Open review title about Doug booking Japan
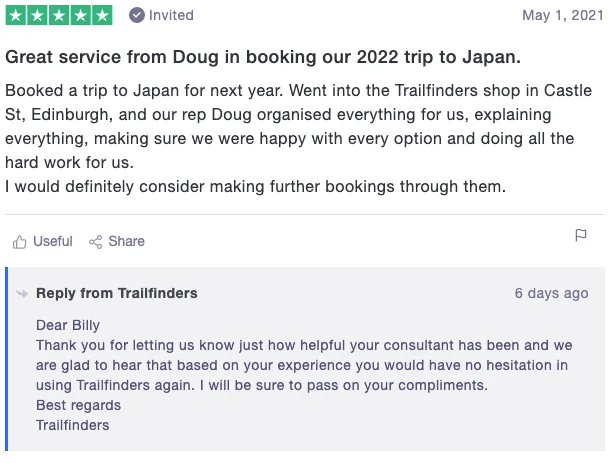 click(264, 56)
